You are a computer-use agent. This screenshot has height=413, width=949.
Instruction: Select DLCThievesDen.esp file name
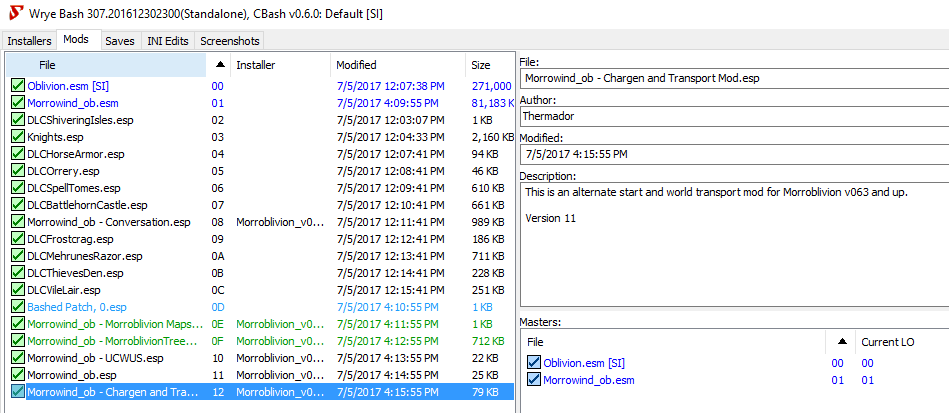[x=75, y=273]
